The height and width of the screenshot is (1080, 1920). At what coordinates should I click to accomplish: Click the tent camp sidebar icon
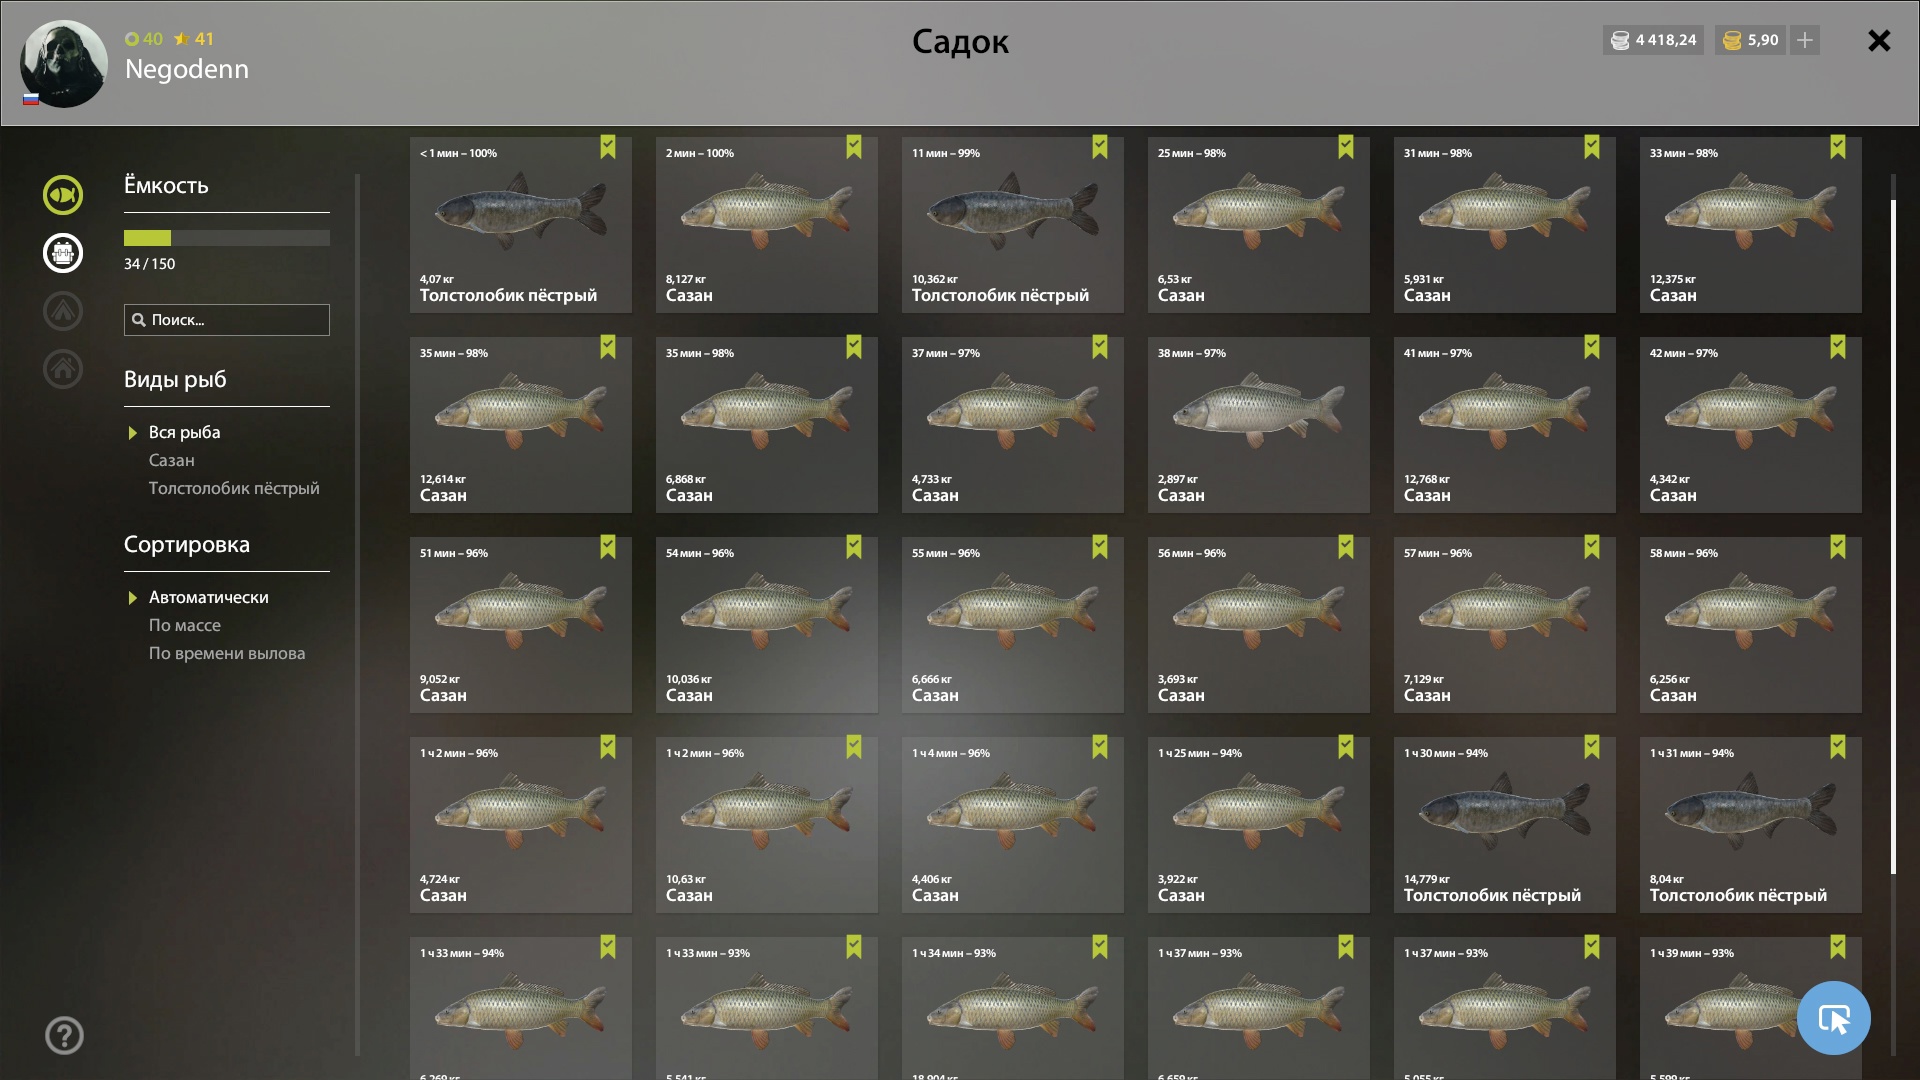pyautogui.click(x=62, y=311)
